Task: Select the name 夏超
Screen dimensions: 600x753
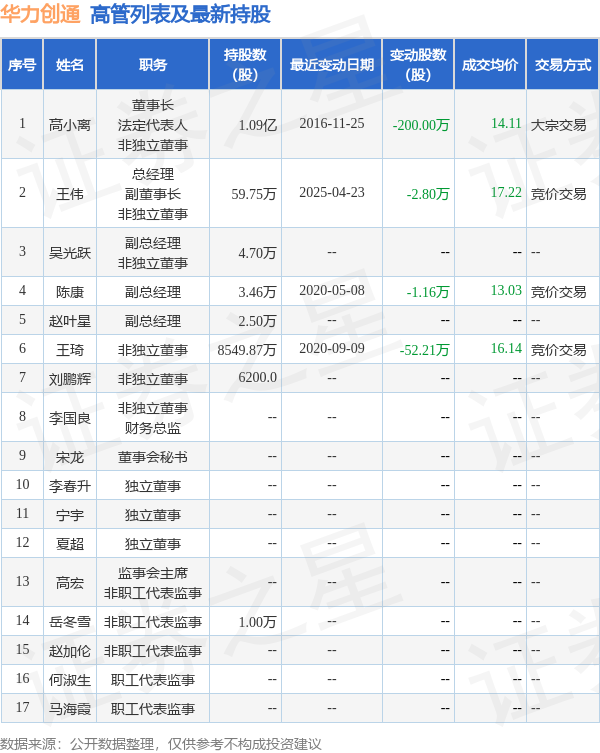Action: click(x=70, y=544)
